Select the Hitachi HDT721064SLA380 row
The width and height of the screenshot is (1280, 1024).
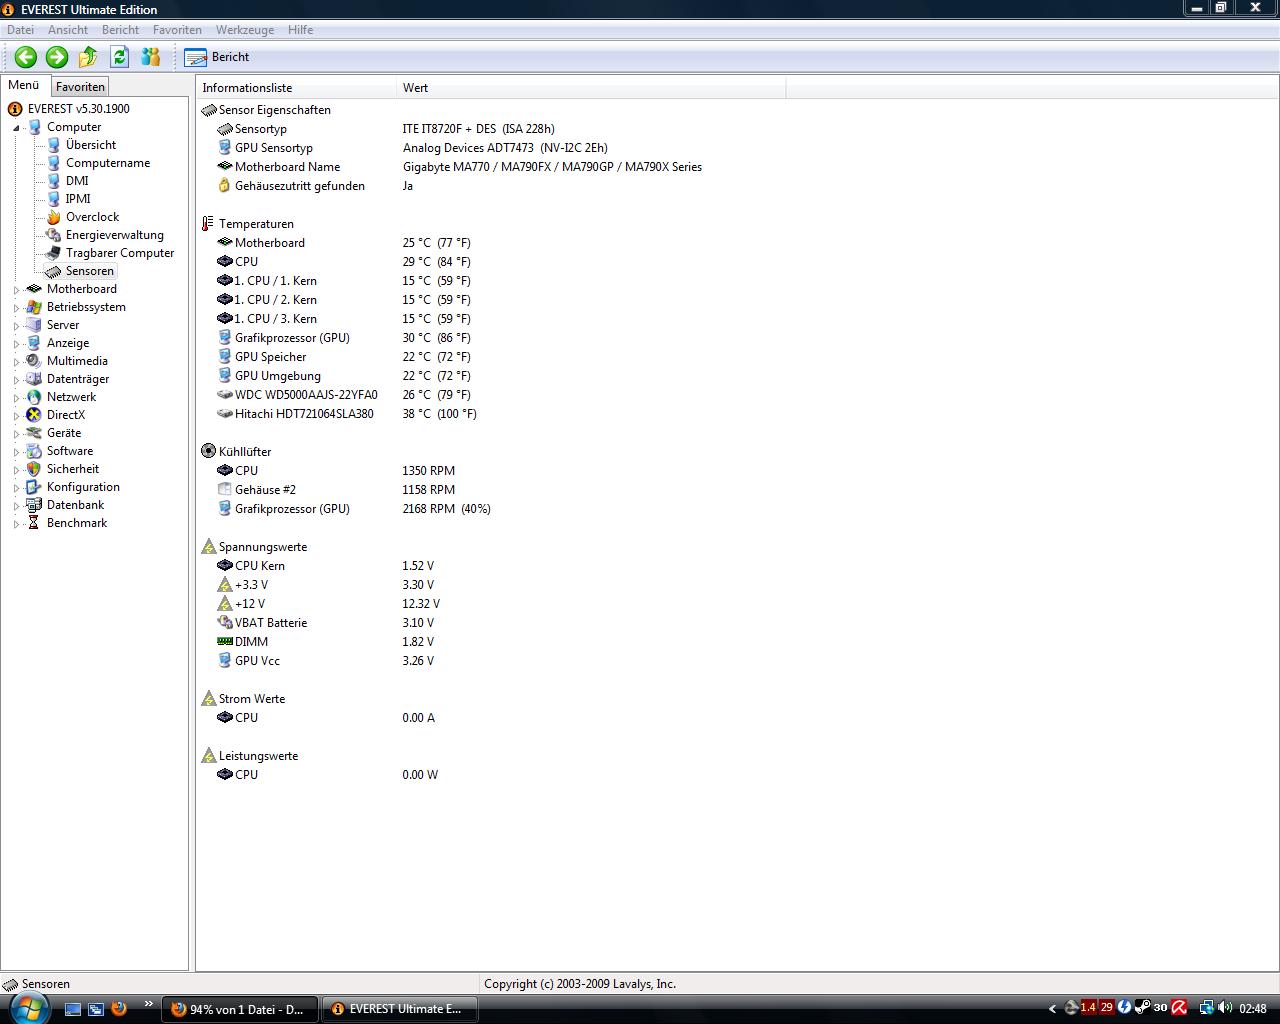[x=347, y=414]
